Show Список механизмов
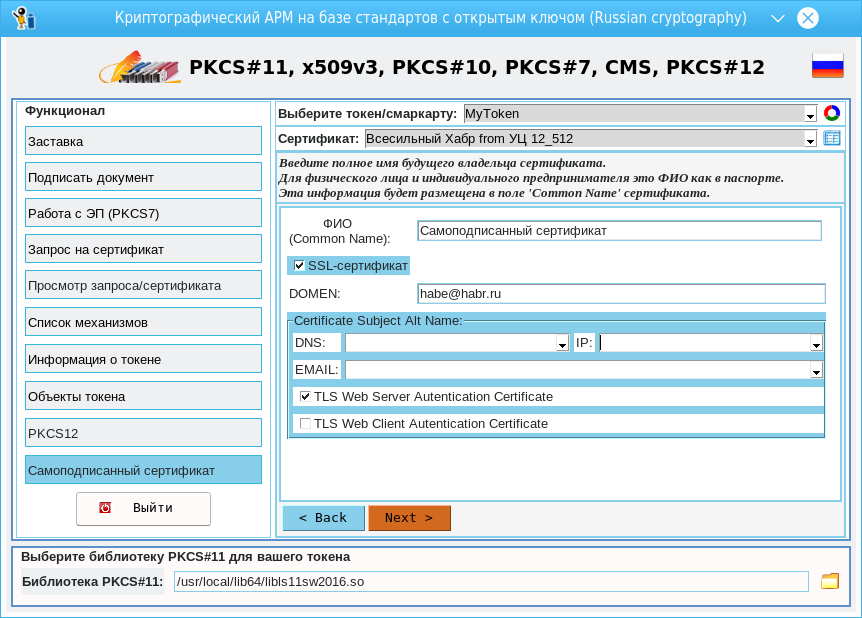 tap(143, 322)
